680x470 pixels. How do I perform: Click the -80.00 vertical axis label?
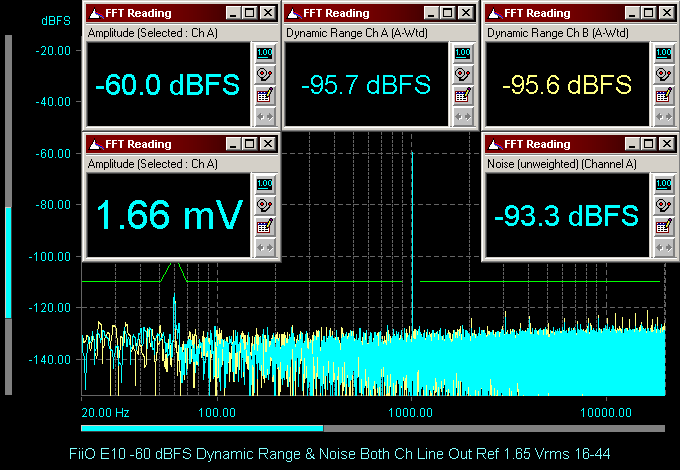click(x=53, y=205)
